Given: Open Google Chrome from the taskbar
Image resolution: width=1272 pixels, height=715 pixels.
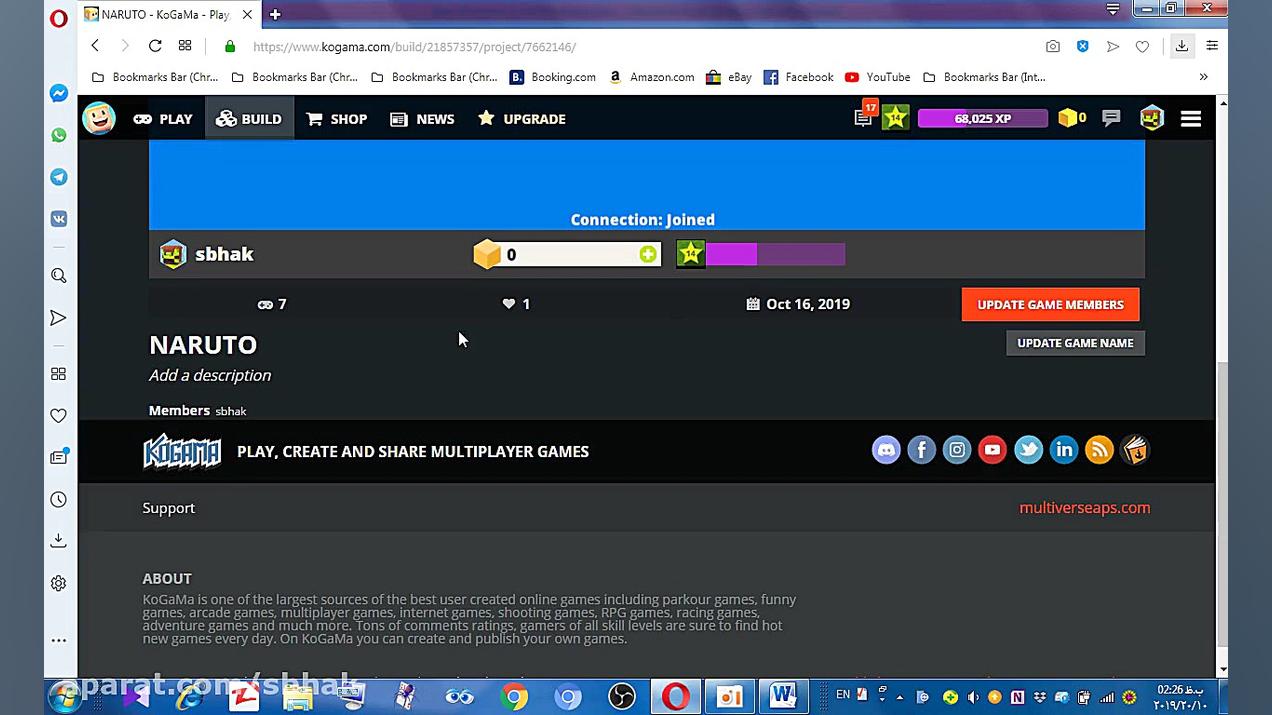Looking at the screenshot, I should (x=514, y=697).
